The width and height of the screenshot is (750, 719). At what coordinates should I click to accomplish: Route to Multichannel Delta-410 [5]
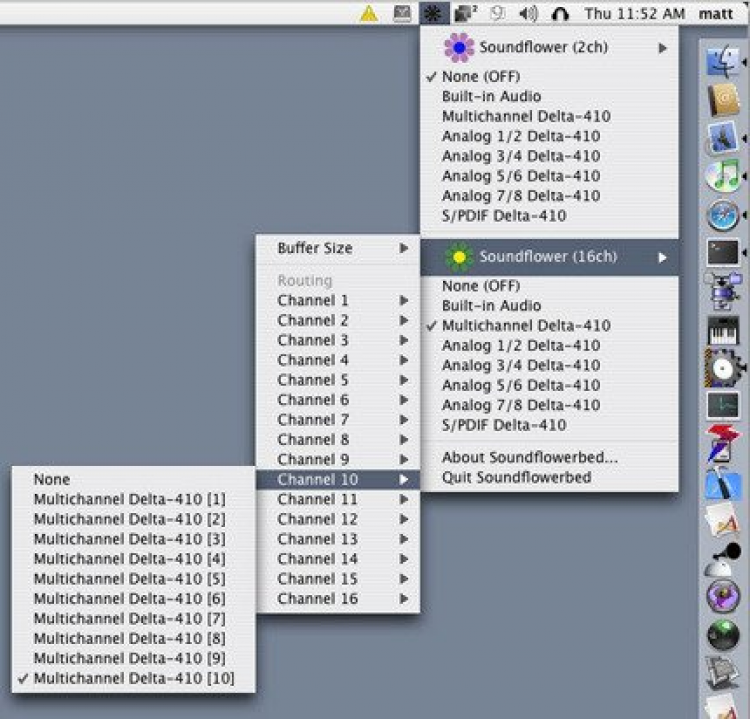pyautogui.click(x=134, y=579)
